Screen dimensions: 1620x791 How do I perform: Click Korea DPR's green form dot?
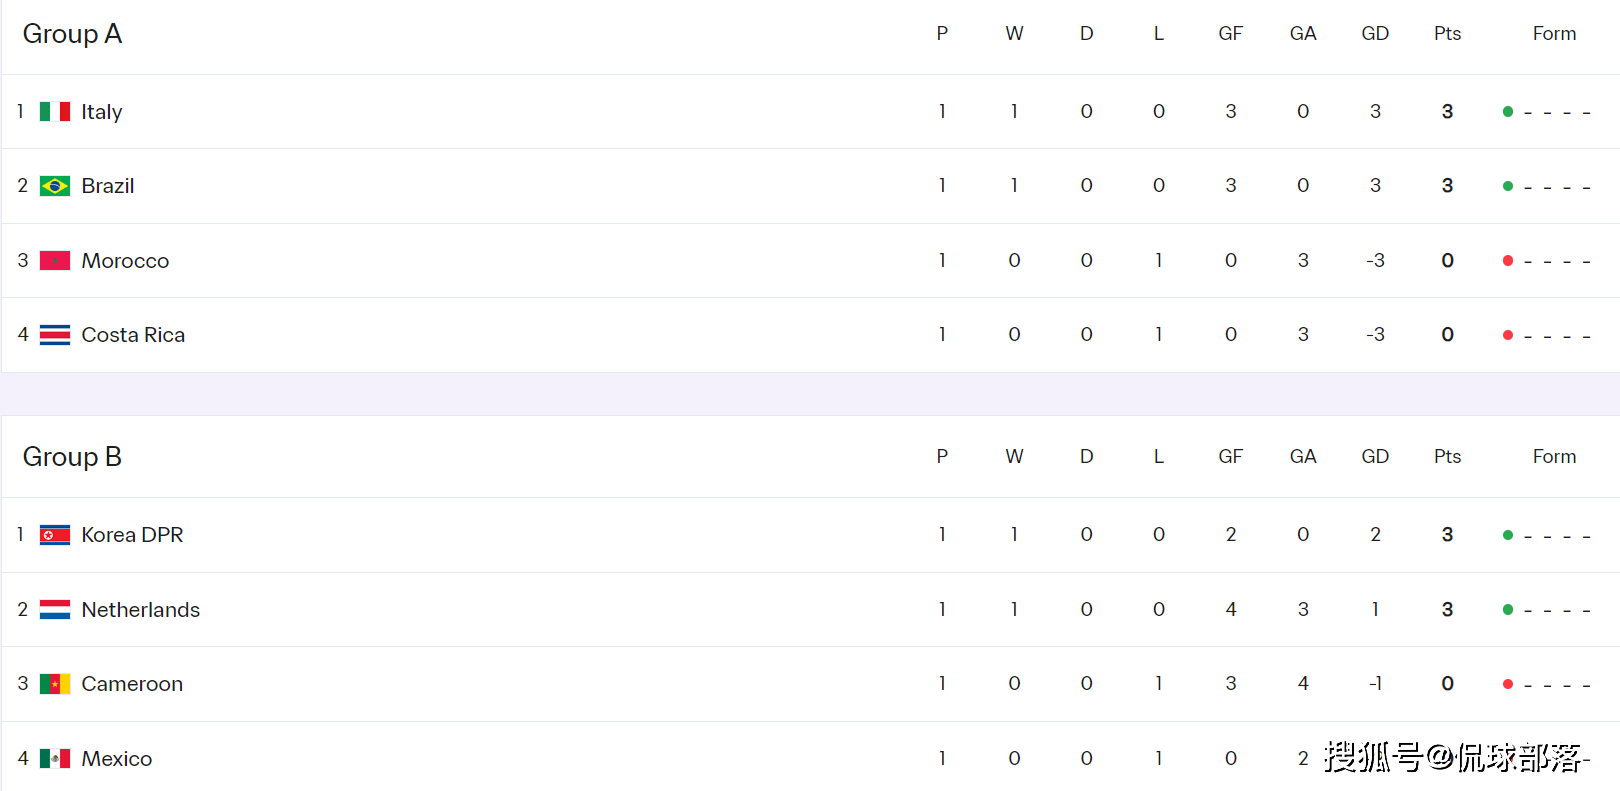pos(1508,535)
